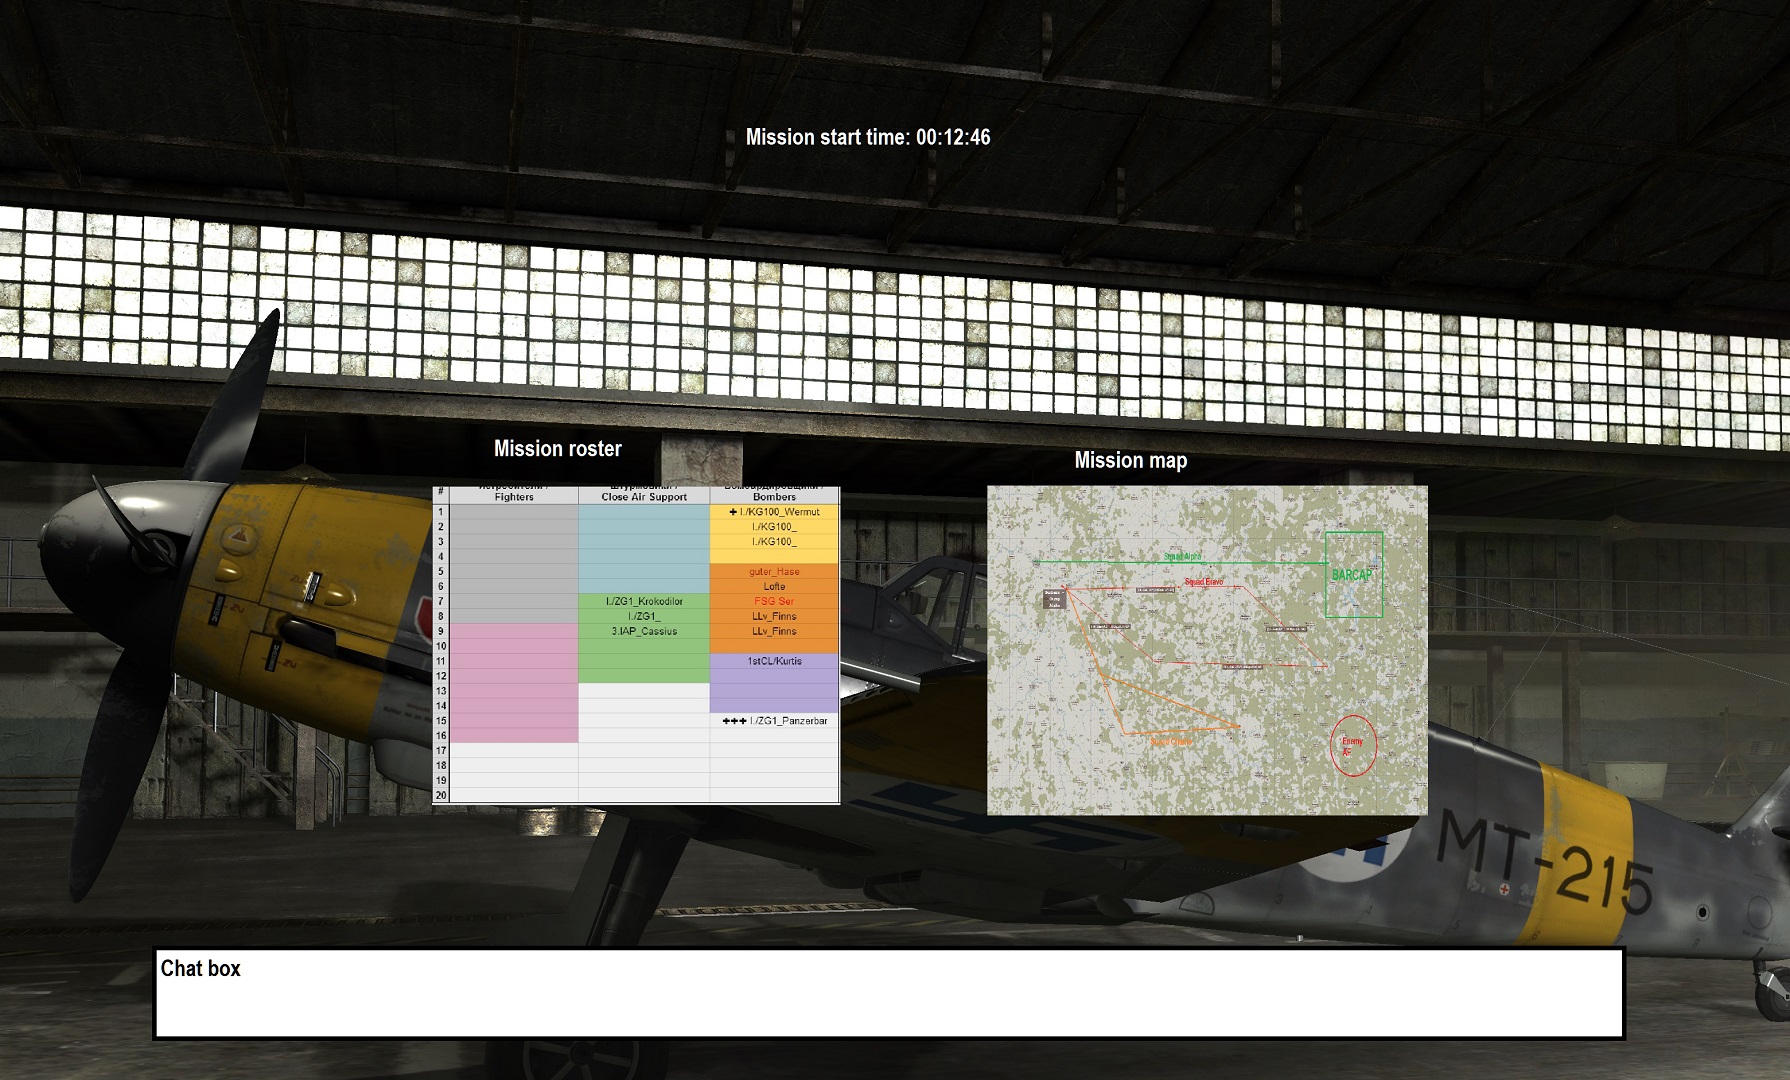Select the 'I./ZG1_Panzerbar' roster entry

pyautogui.click(x=789, y=721)
